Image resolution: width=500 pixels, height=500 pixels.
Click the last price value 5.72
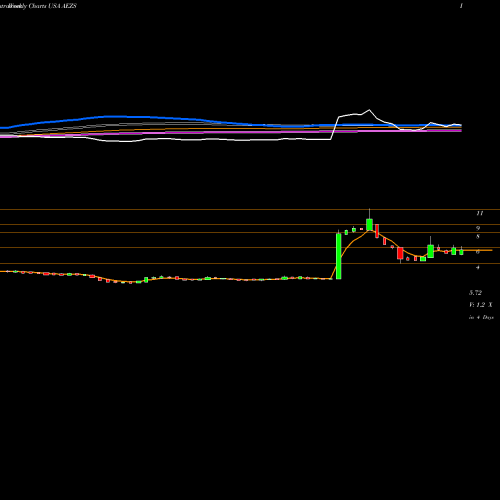[x=475, y=293]
